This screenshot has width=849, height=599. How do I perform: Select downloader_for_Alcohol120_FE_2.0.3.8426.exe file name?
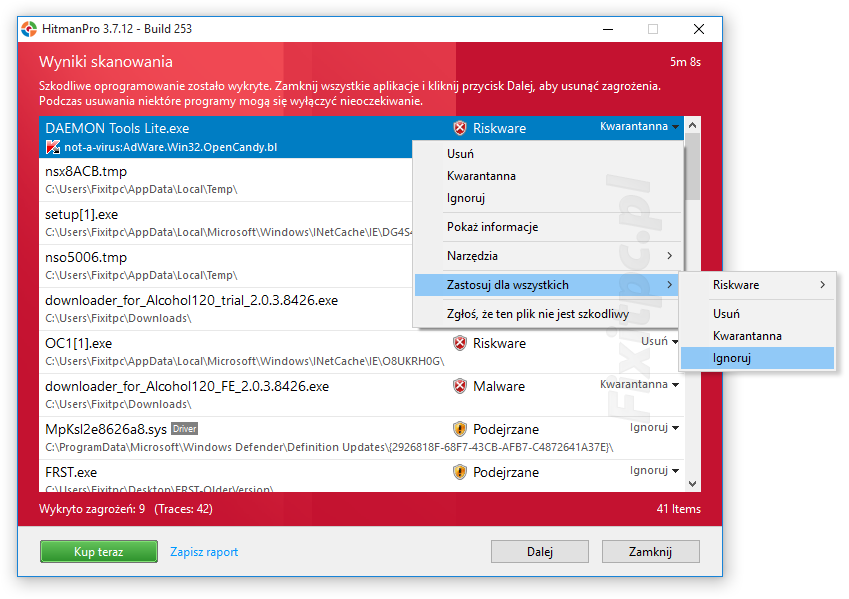[x=187, y=386]
